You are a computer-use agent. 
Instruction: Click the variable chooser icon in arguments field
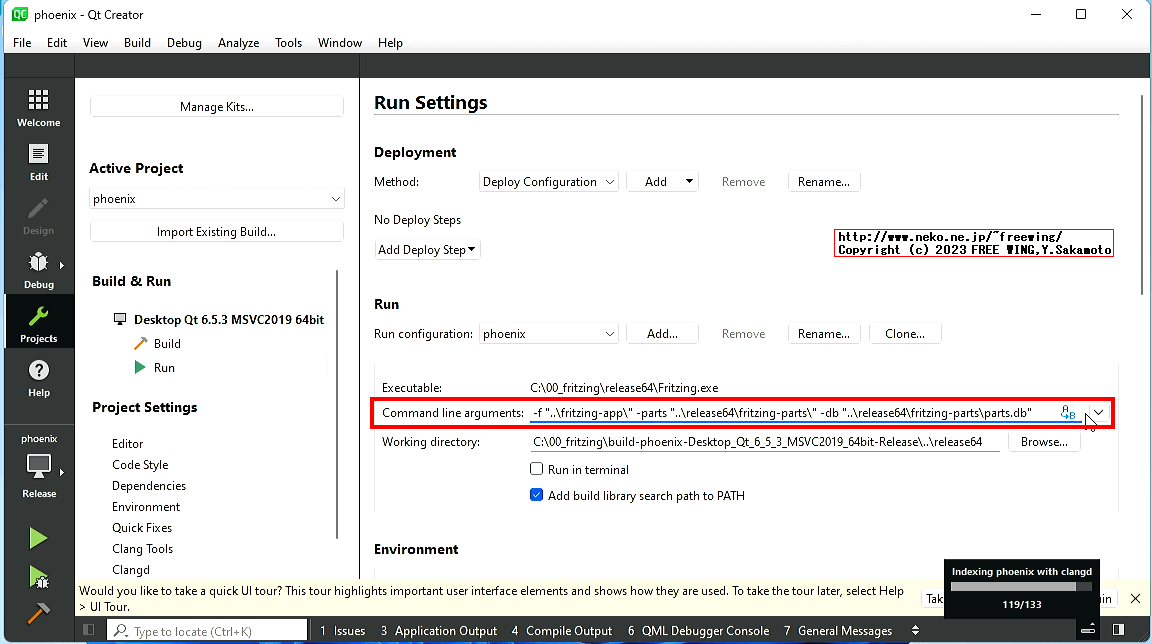click(x=1068, y=413)
